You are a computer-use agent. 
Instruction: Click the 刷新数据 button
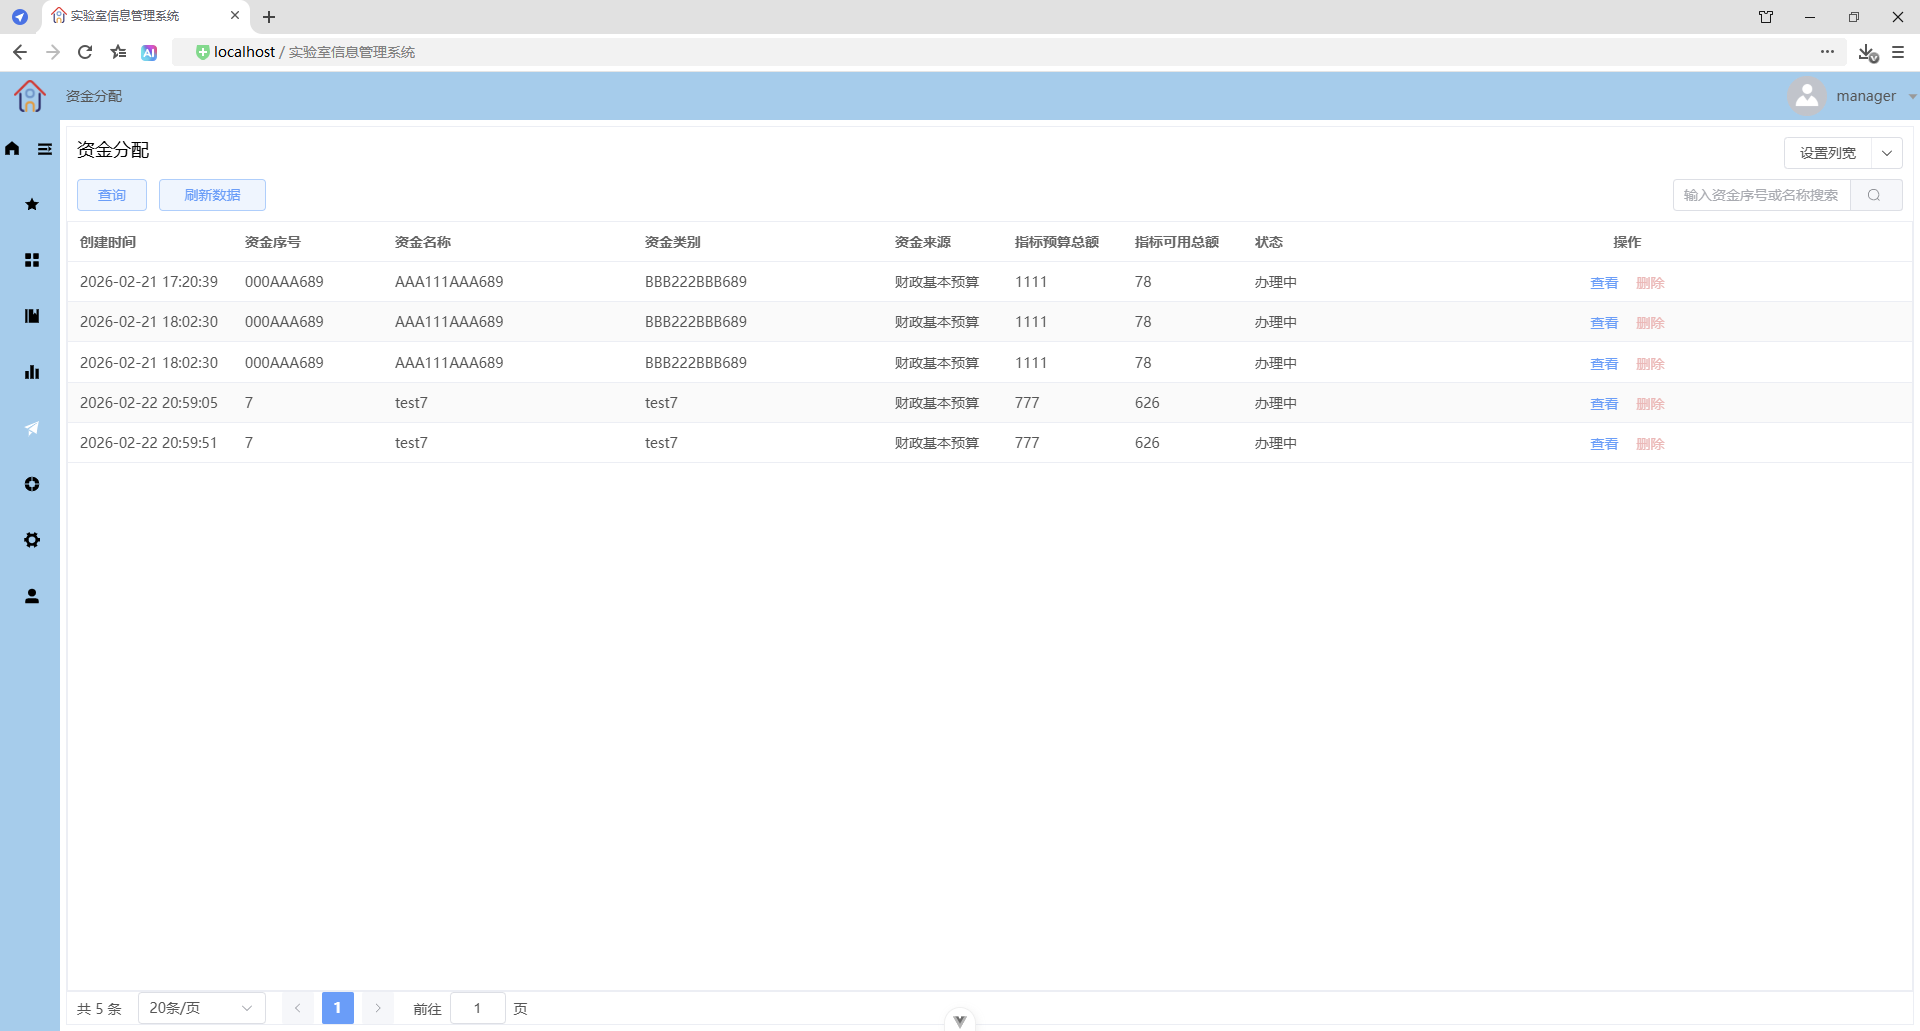(212, 195)
